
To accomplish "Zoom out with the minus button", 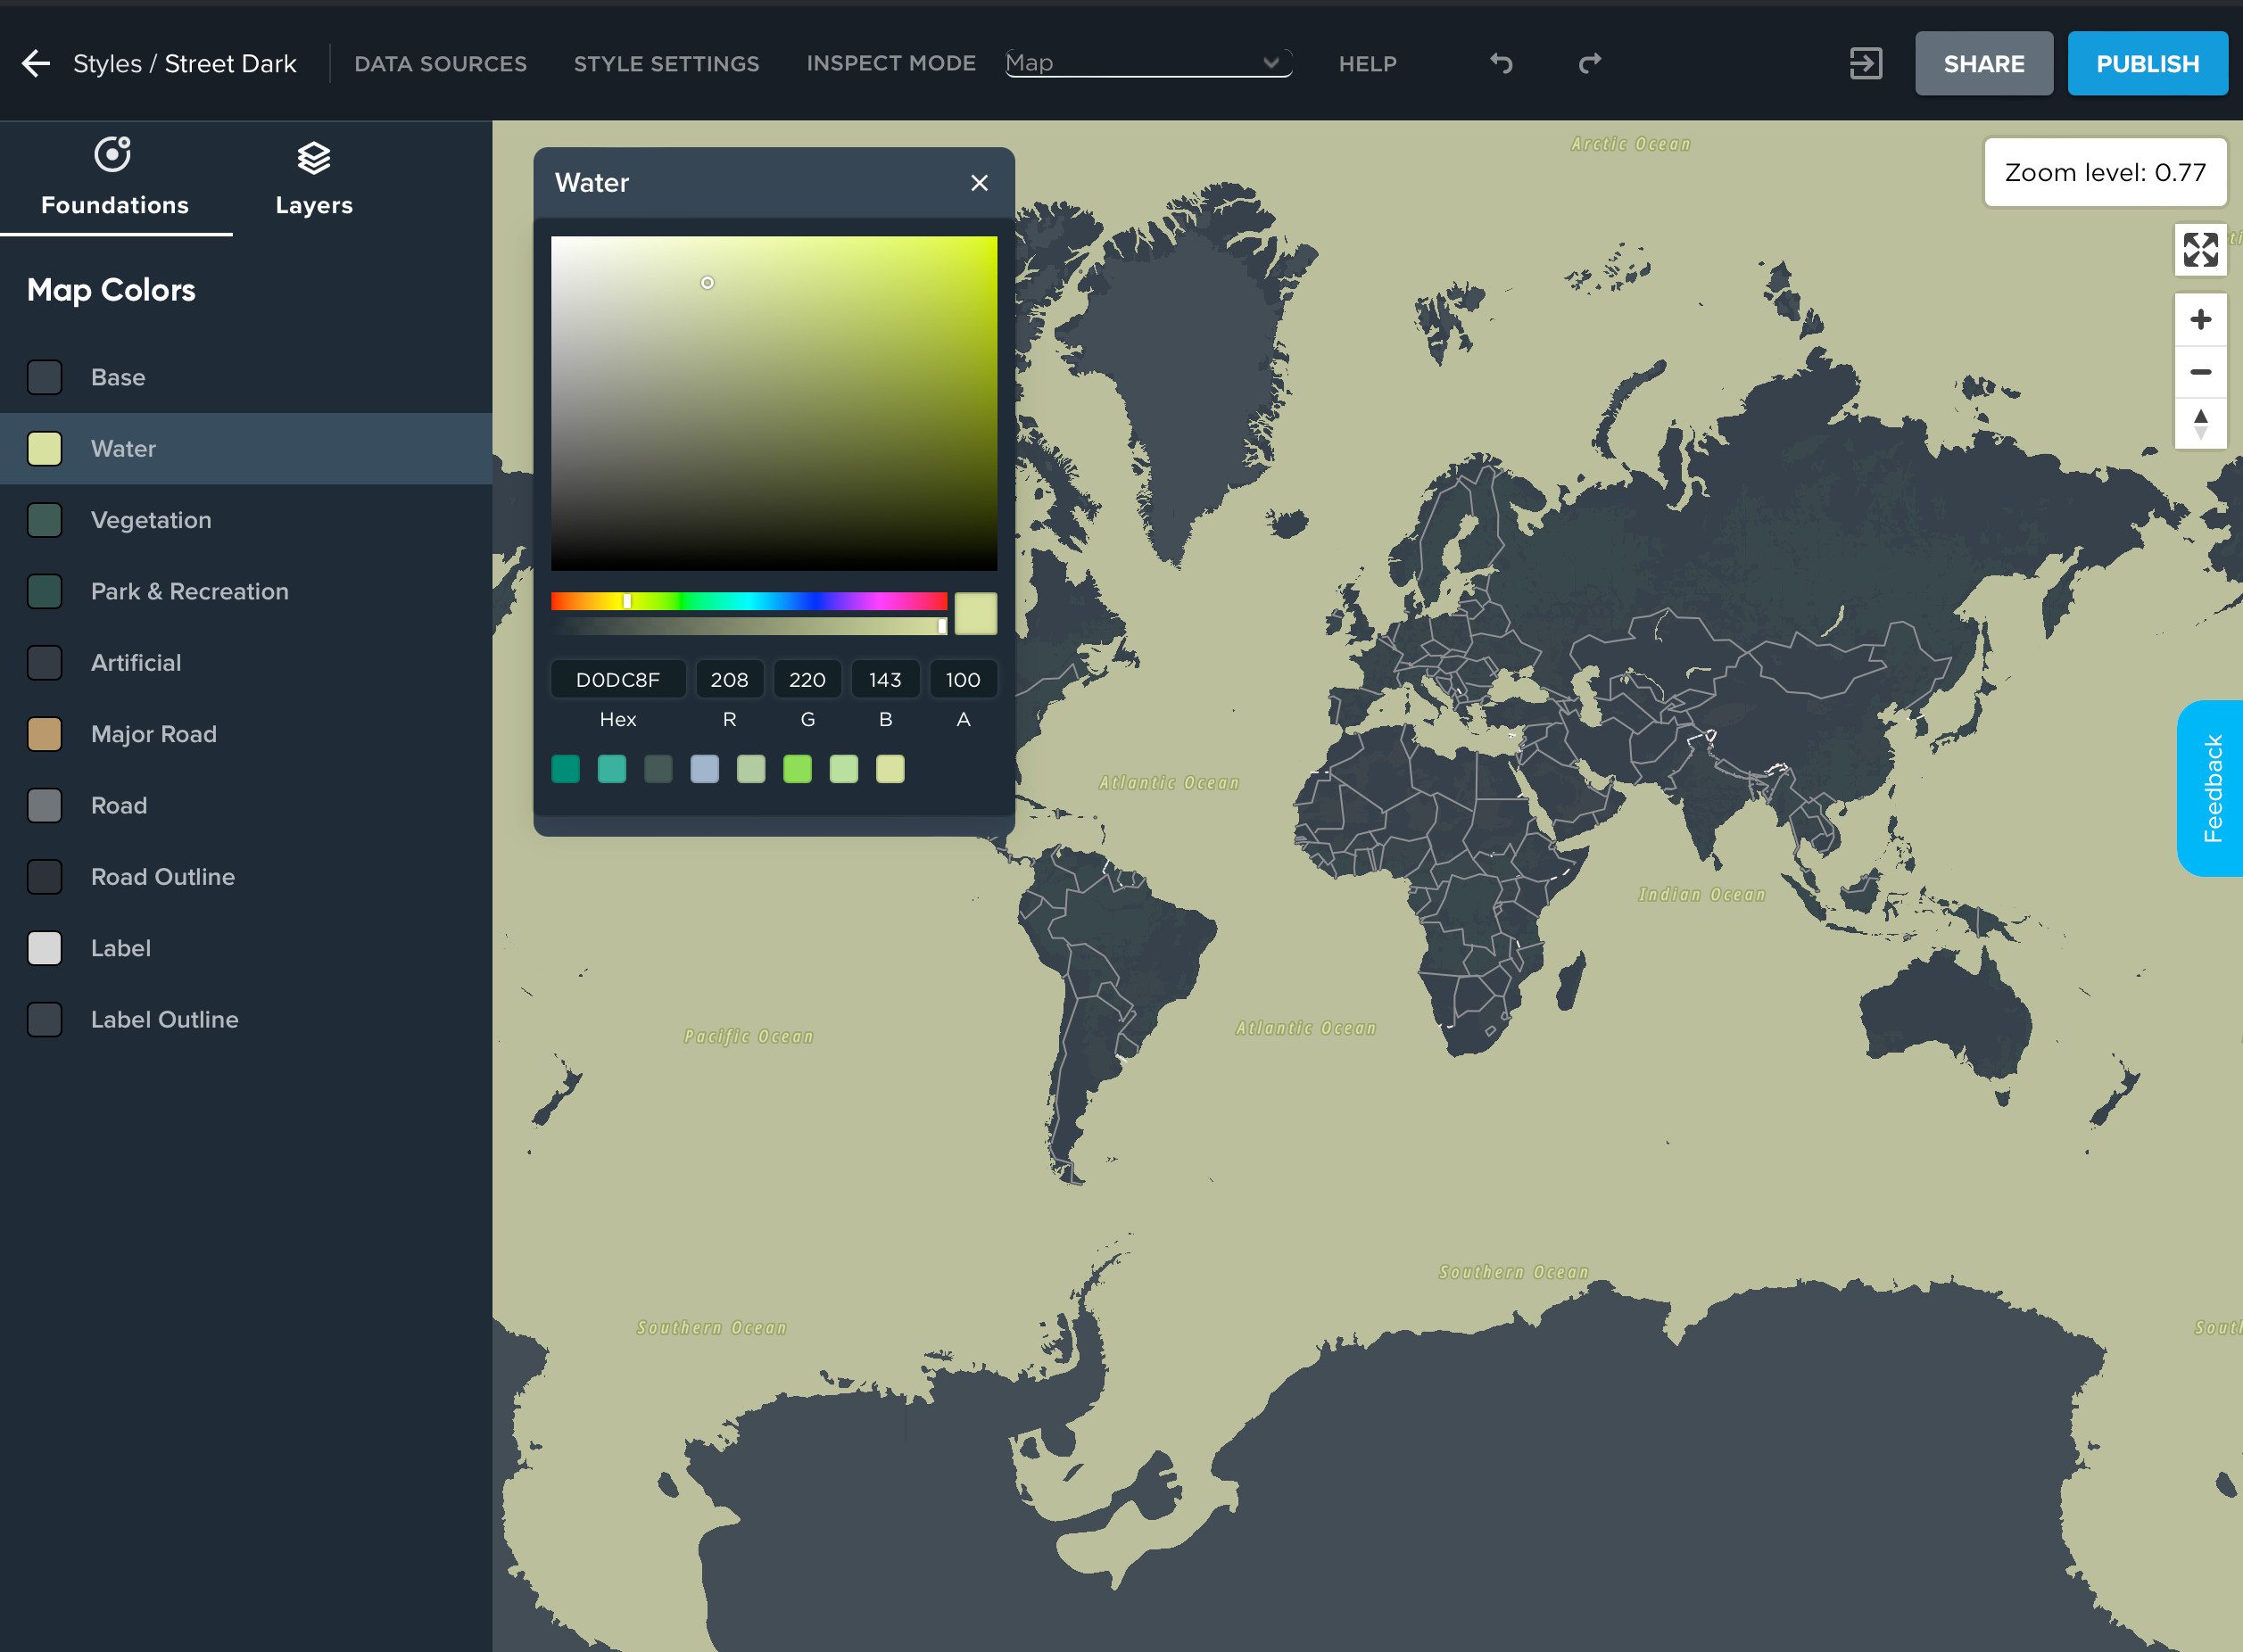I will point(2200,372).
